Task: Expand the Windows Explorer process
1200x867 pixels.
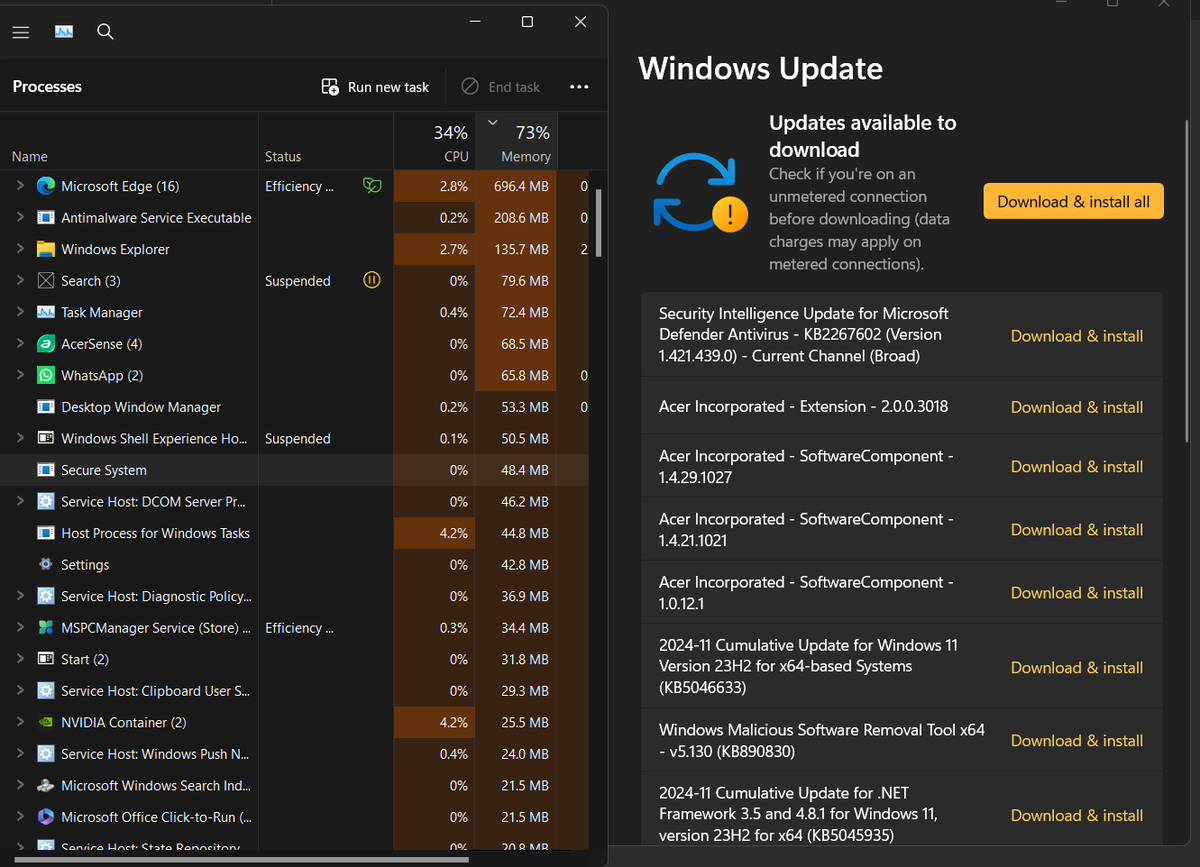Action: coord(20,249)
